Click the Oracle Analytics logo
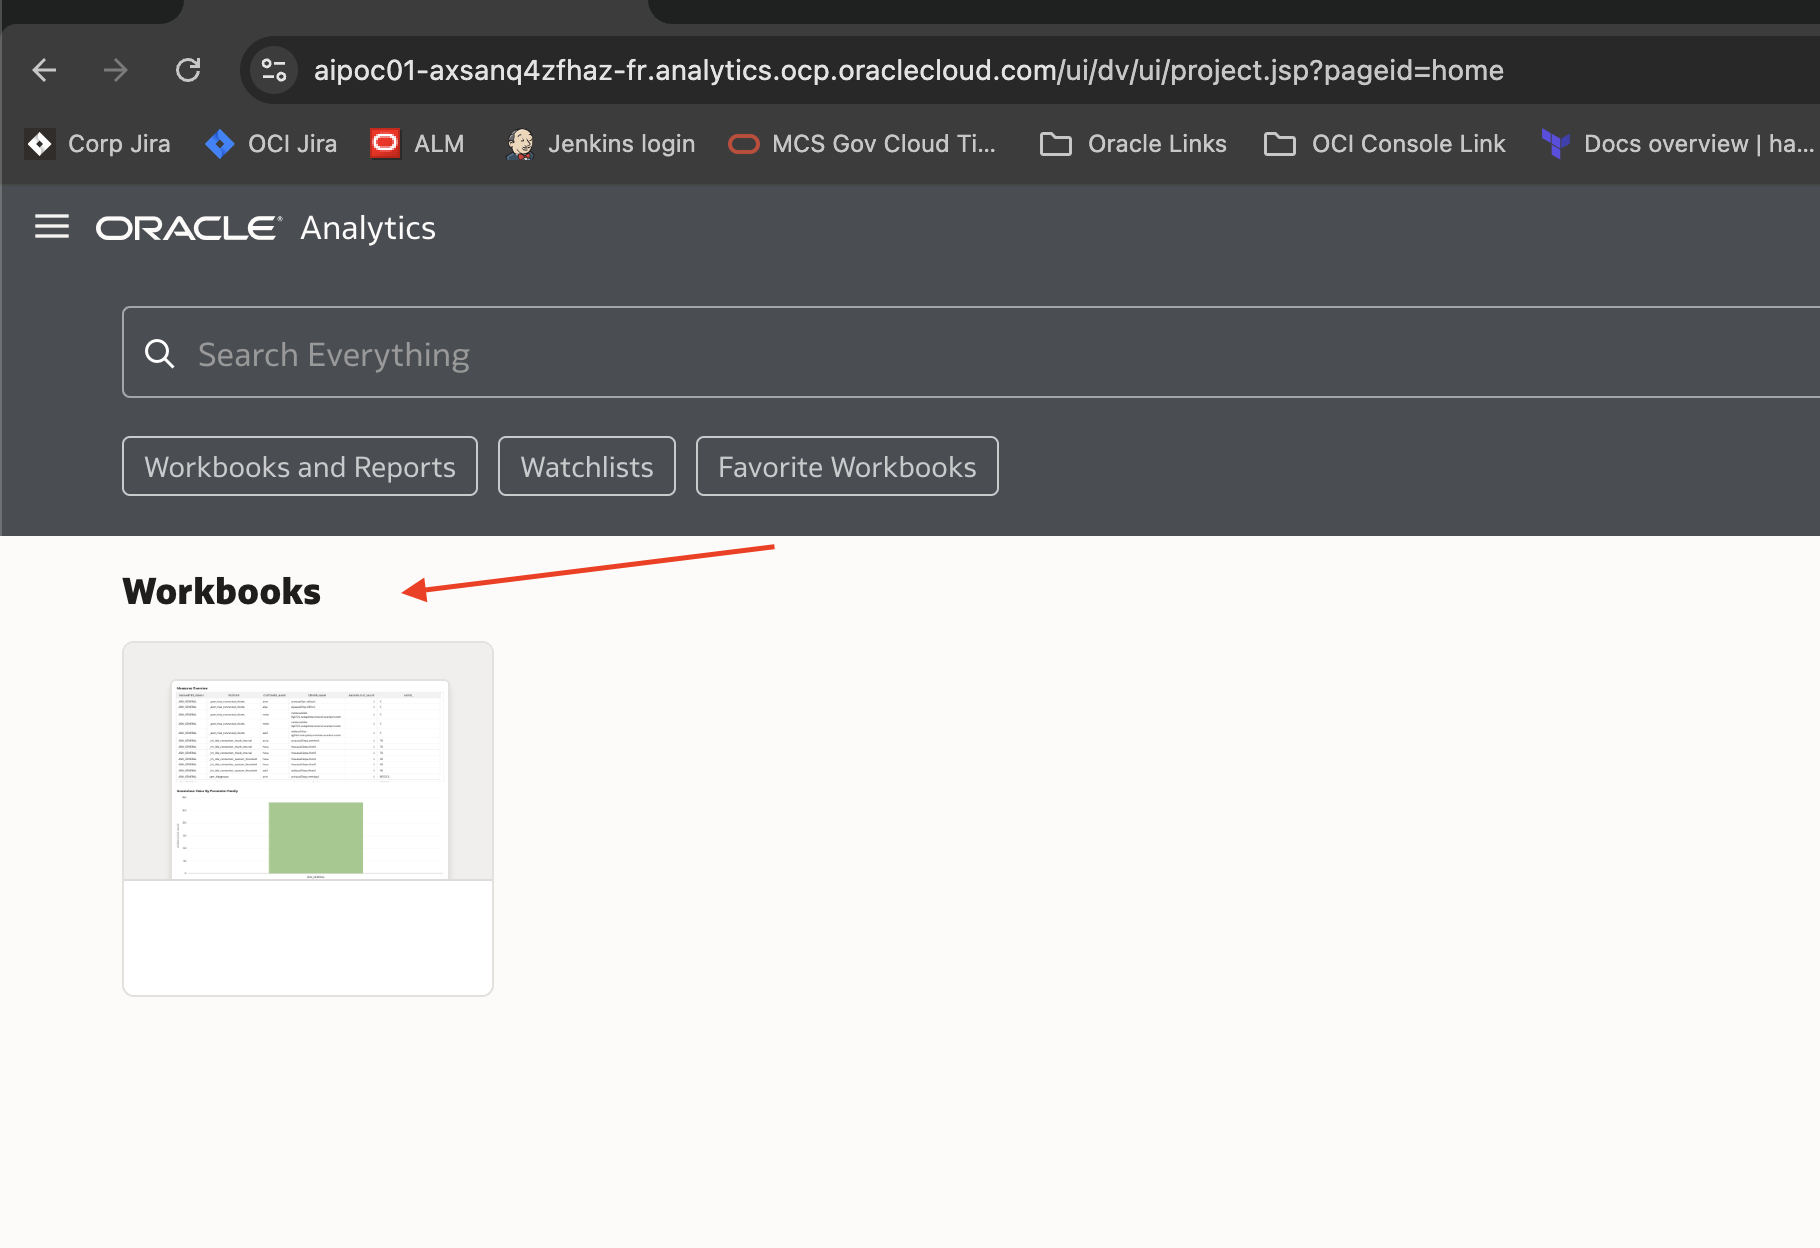The height and width of the screenshot is (1248, 1820). point(266,228)
